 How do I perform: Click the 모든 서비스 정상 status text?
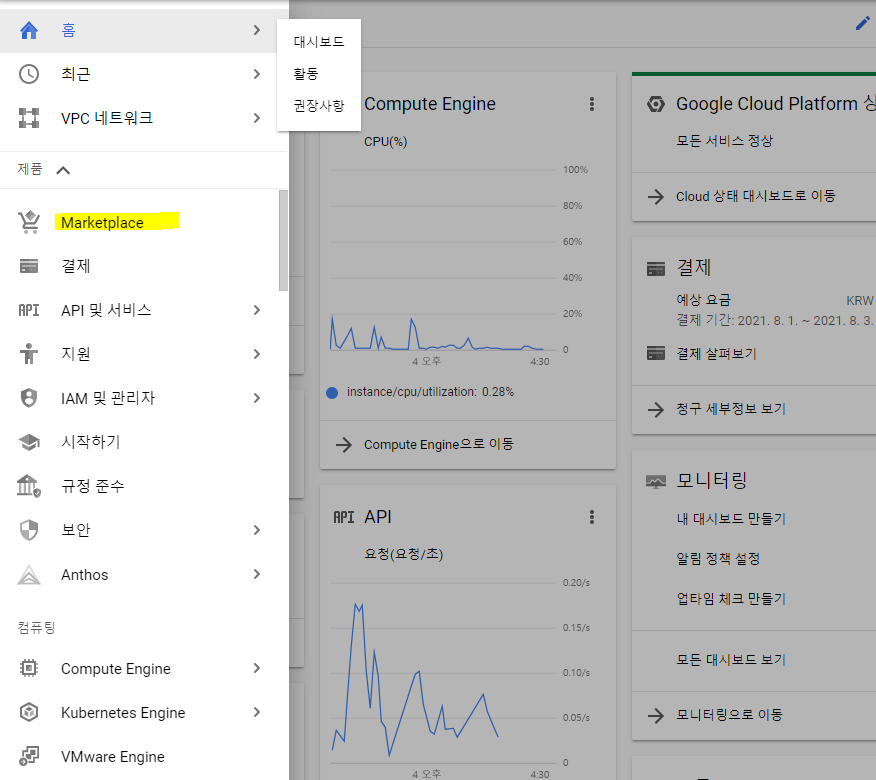(724, 141)
